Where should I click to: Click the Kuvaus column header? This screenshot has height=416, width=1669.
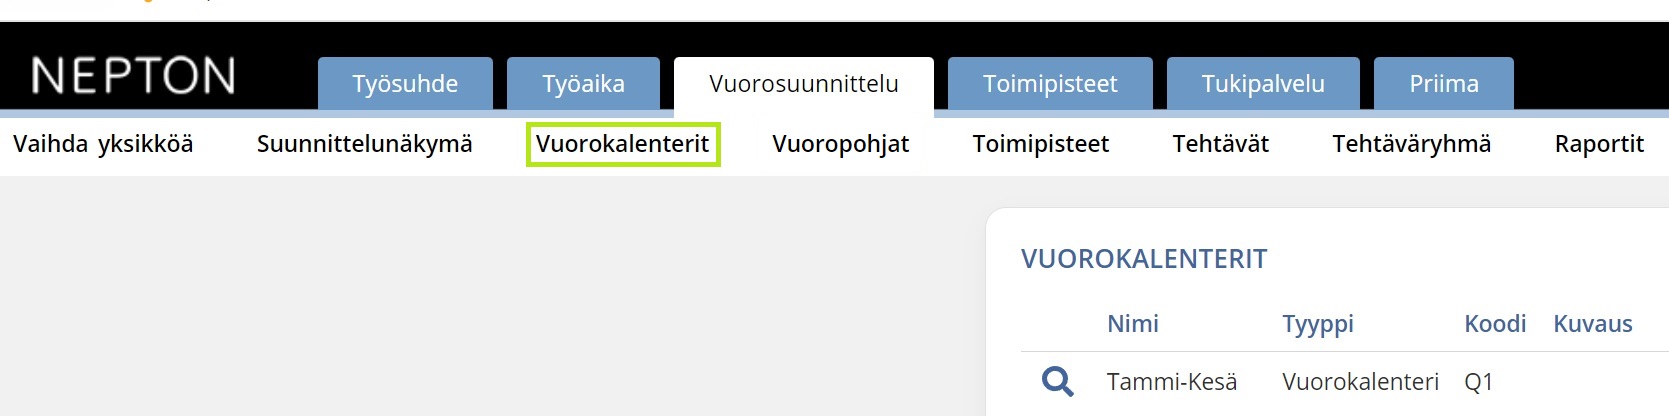click(1592, 324)
